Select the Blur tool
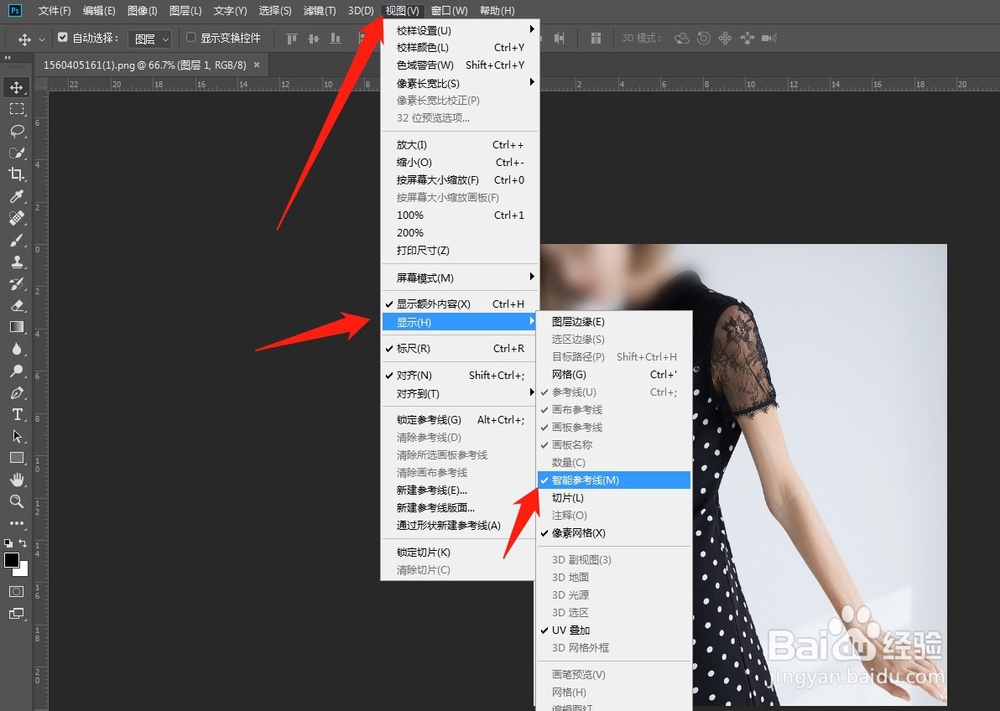 click(x=17, y=349)
